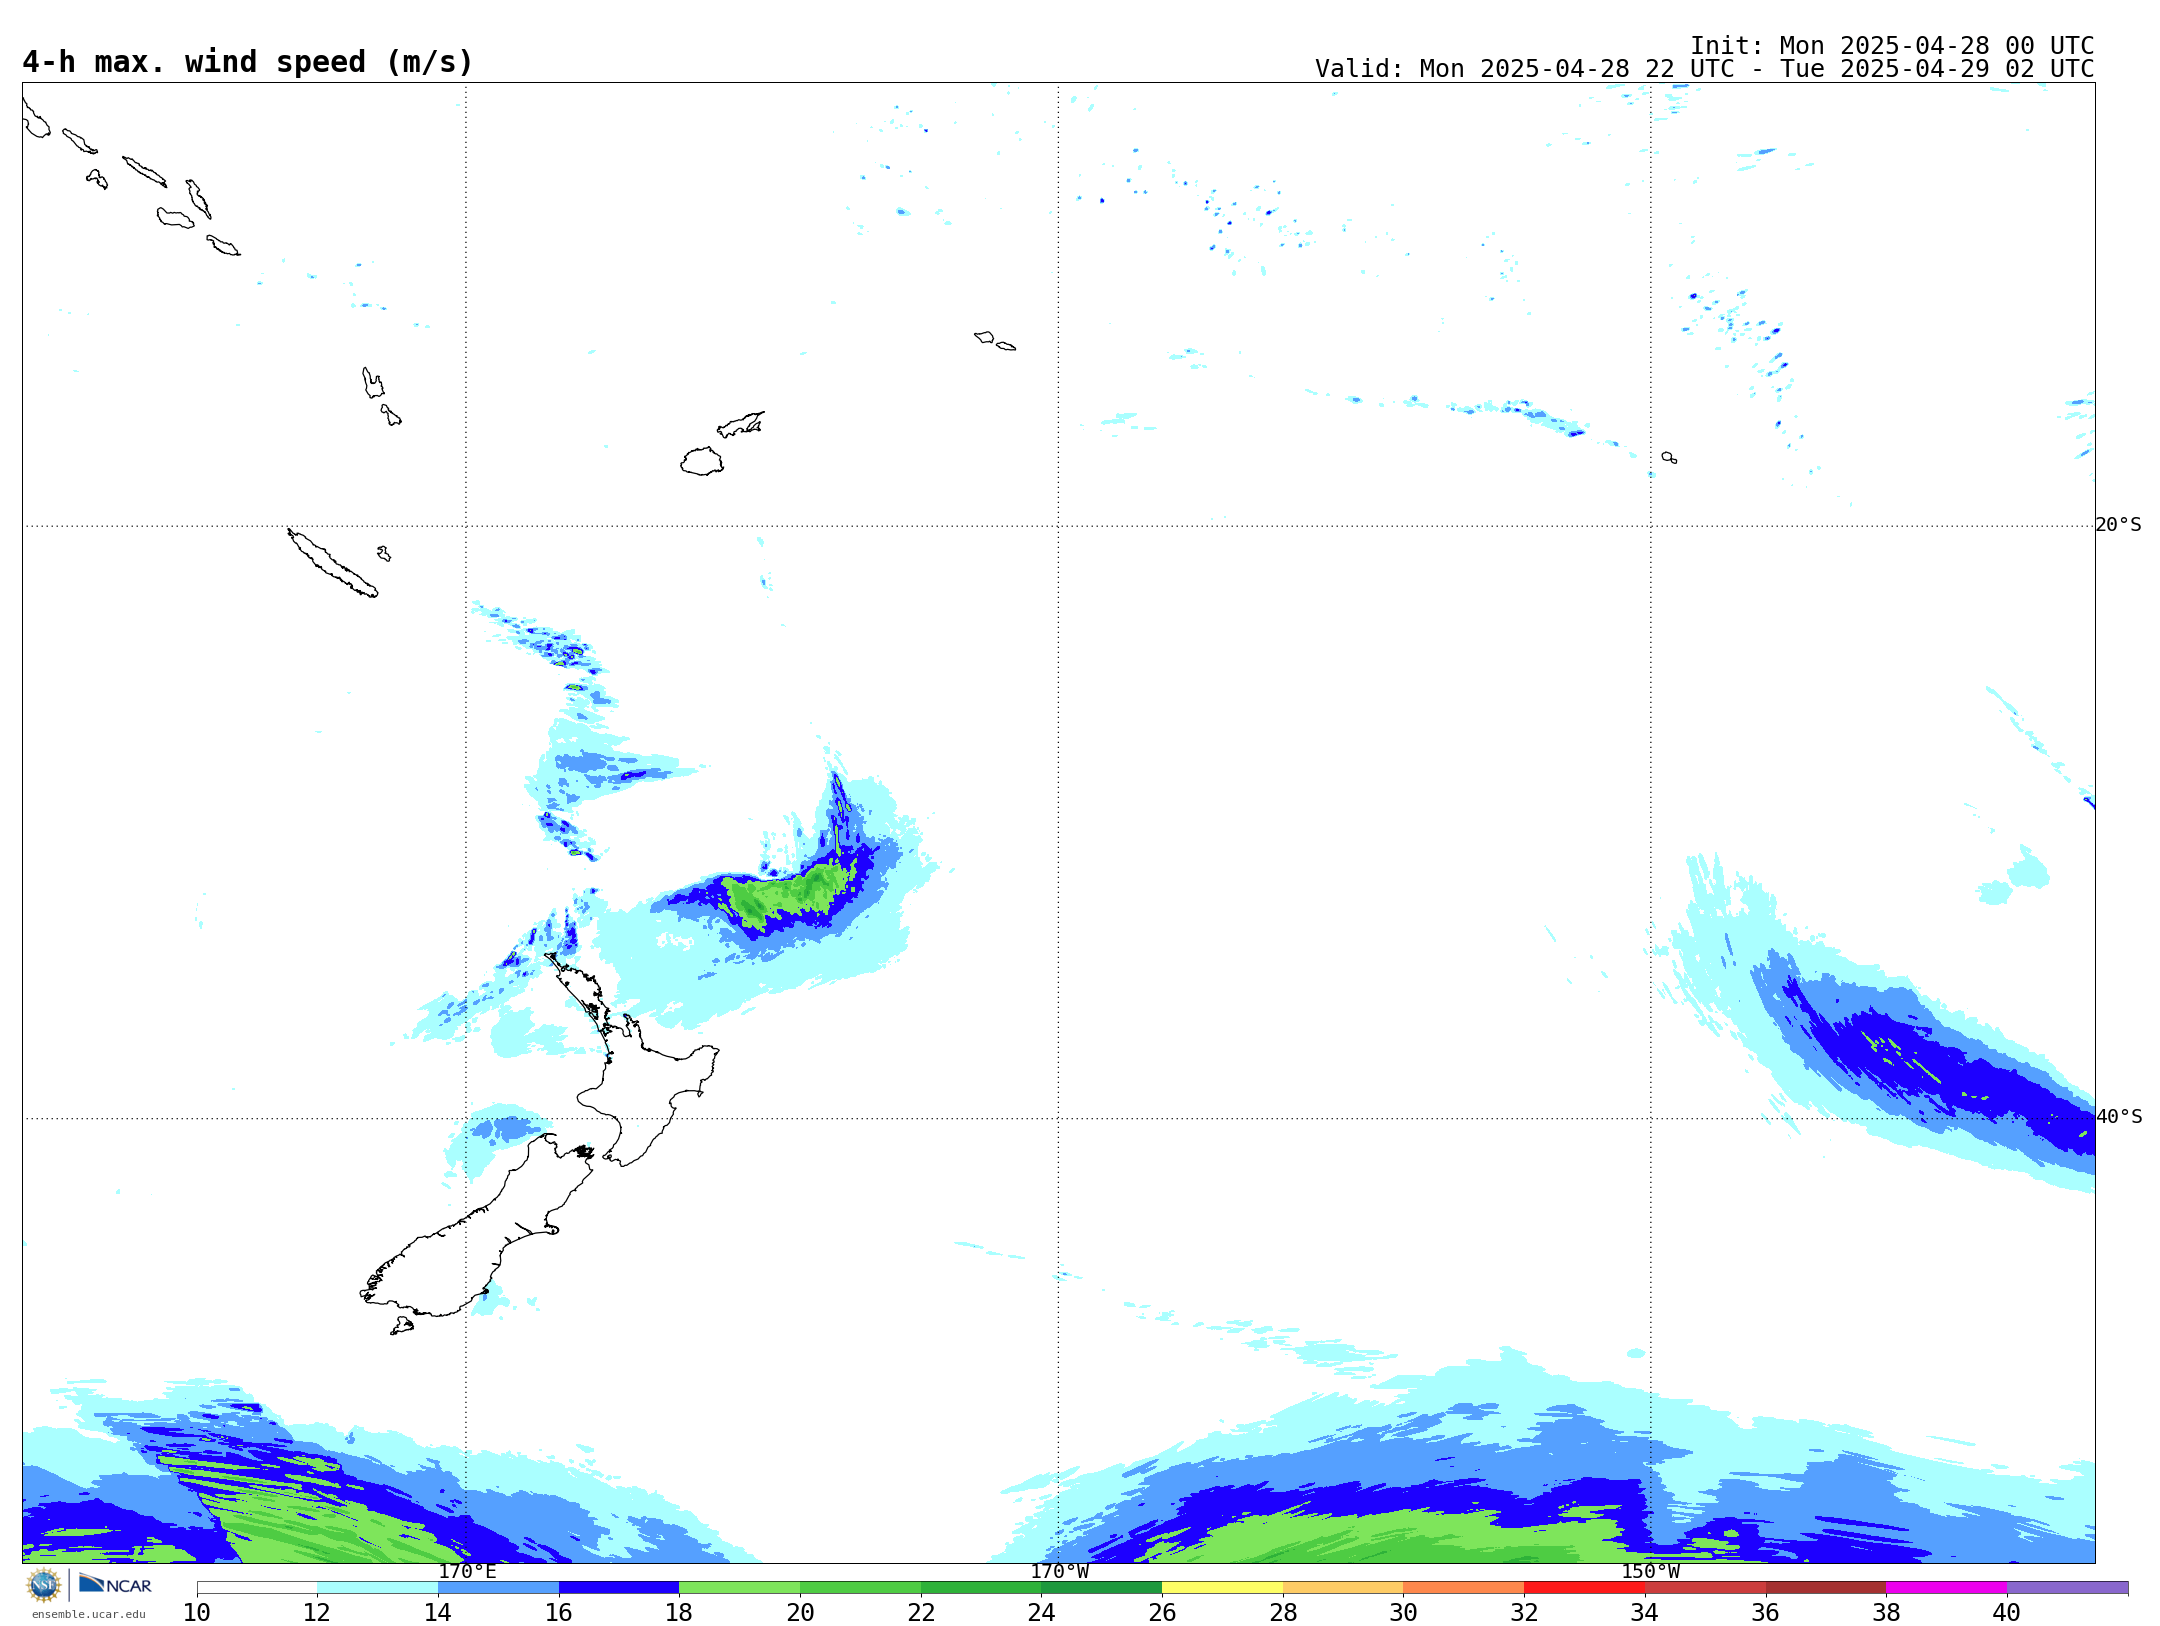Click the colorbar label 40
The image size is (2160, 1626).
coord(2007,1612)
